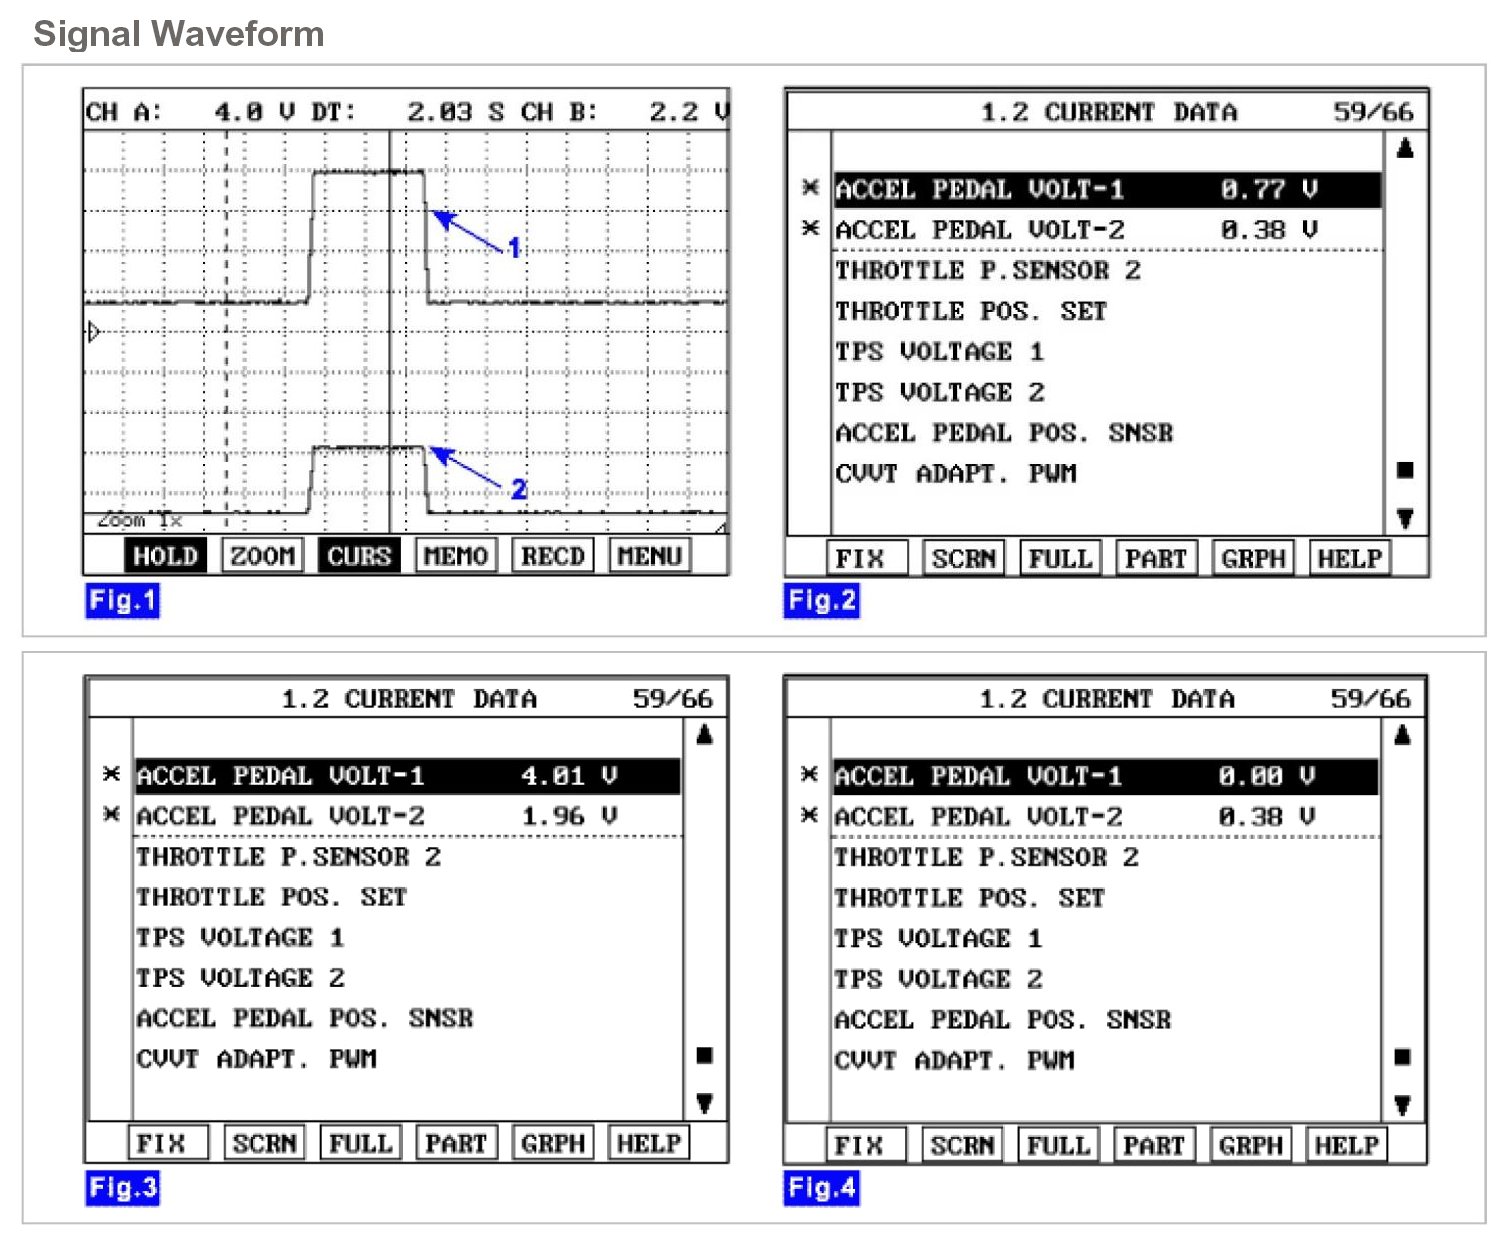This screenshot has height=1242, width=1504.
Task: Click HOLD button on Fig.1 oscilloscope
Action: point(165,556)
